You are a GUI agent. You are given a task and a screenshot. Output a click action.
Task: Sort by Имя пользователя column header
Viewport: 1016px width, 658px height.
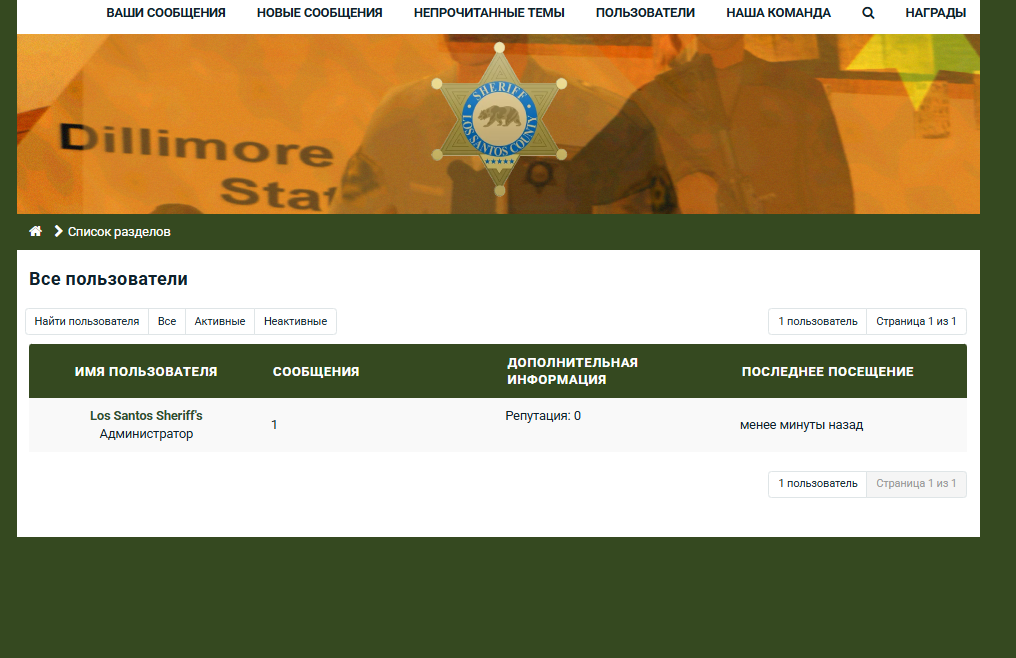pos(146,371)
